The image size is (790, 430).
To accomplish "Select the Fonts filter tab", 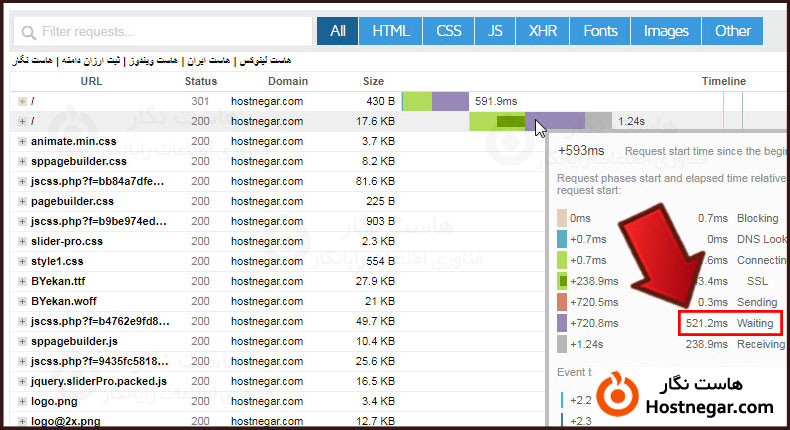I will click(x=600, y=31).
